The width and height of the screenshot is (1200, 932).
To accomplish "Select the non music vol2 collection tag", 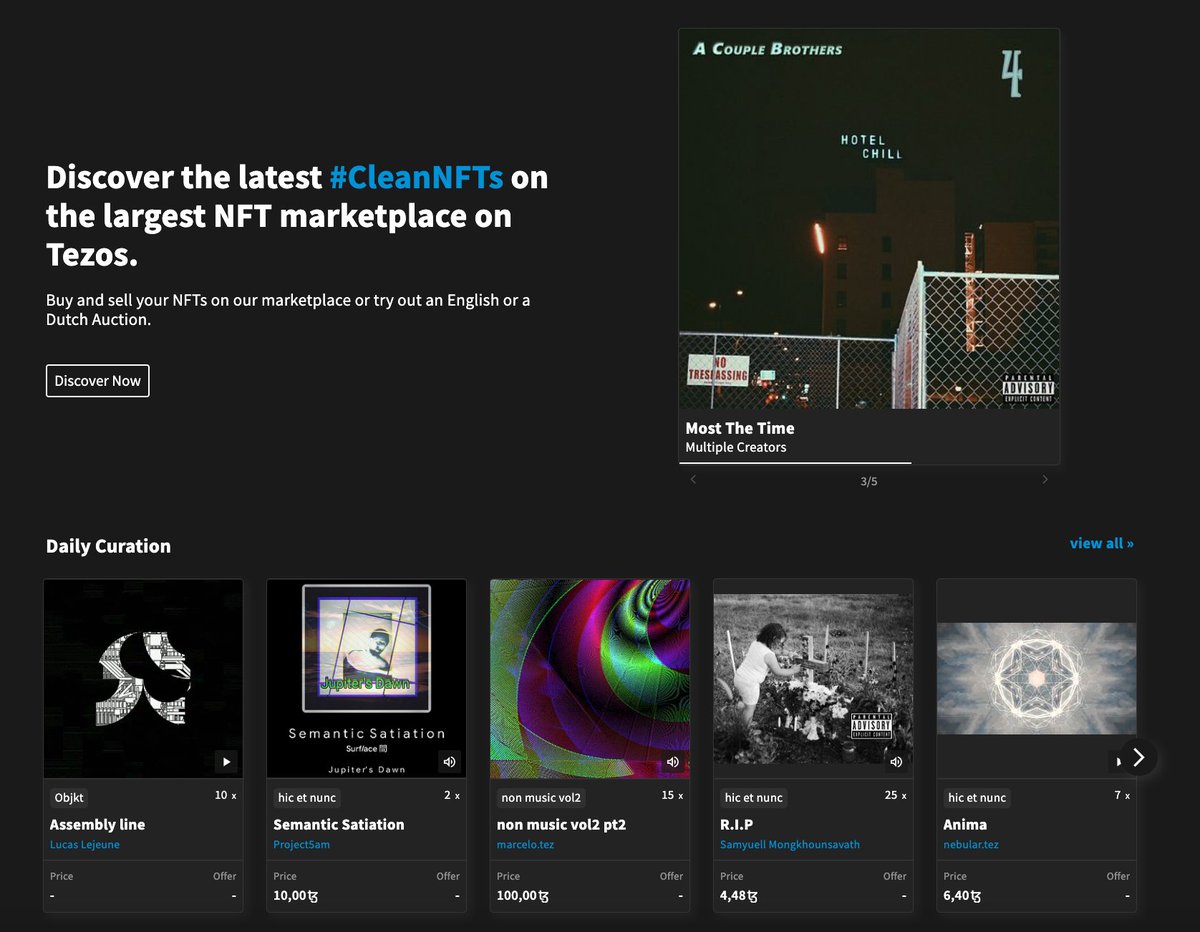I will 541,798.
